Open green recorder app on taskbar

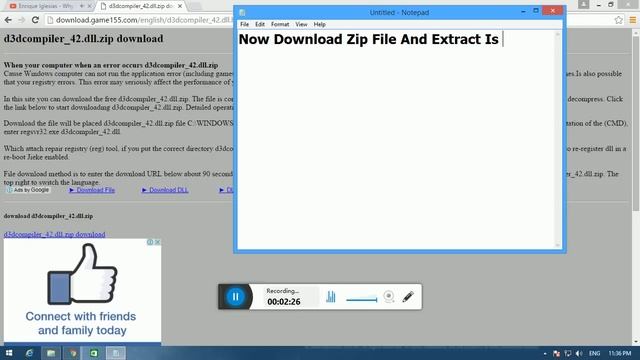(94, 353)
